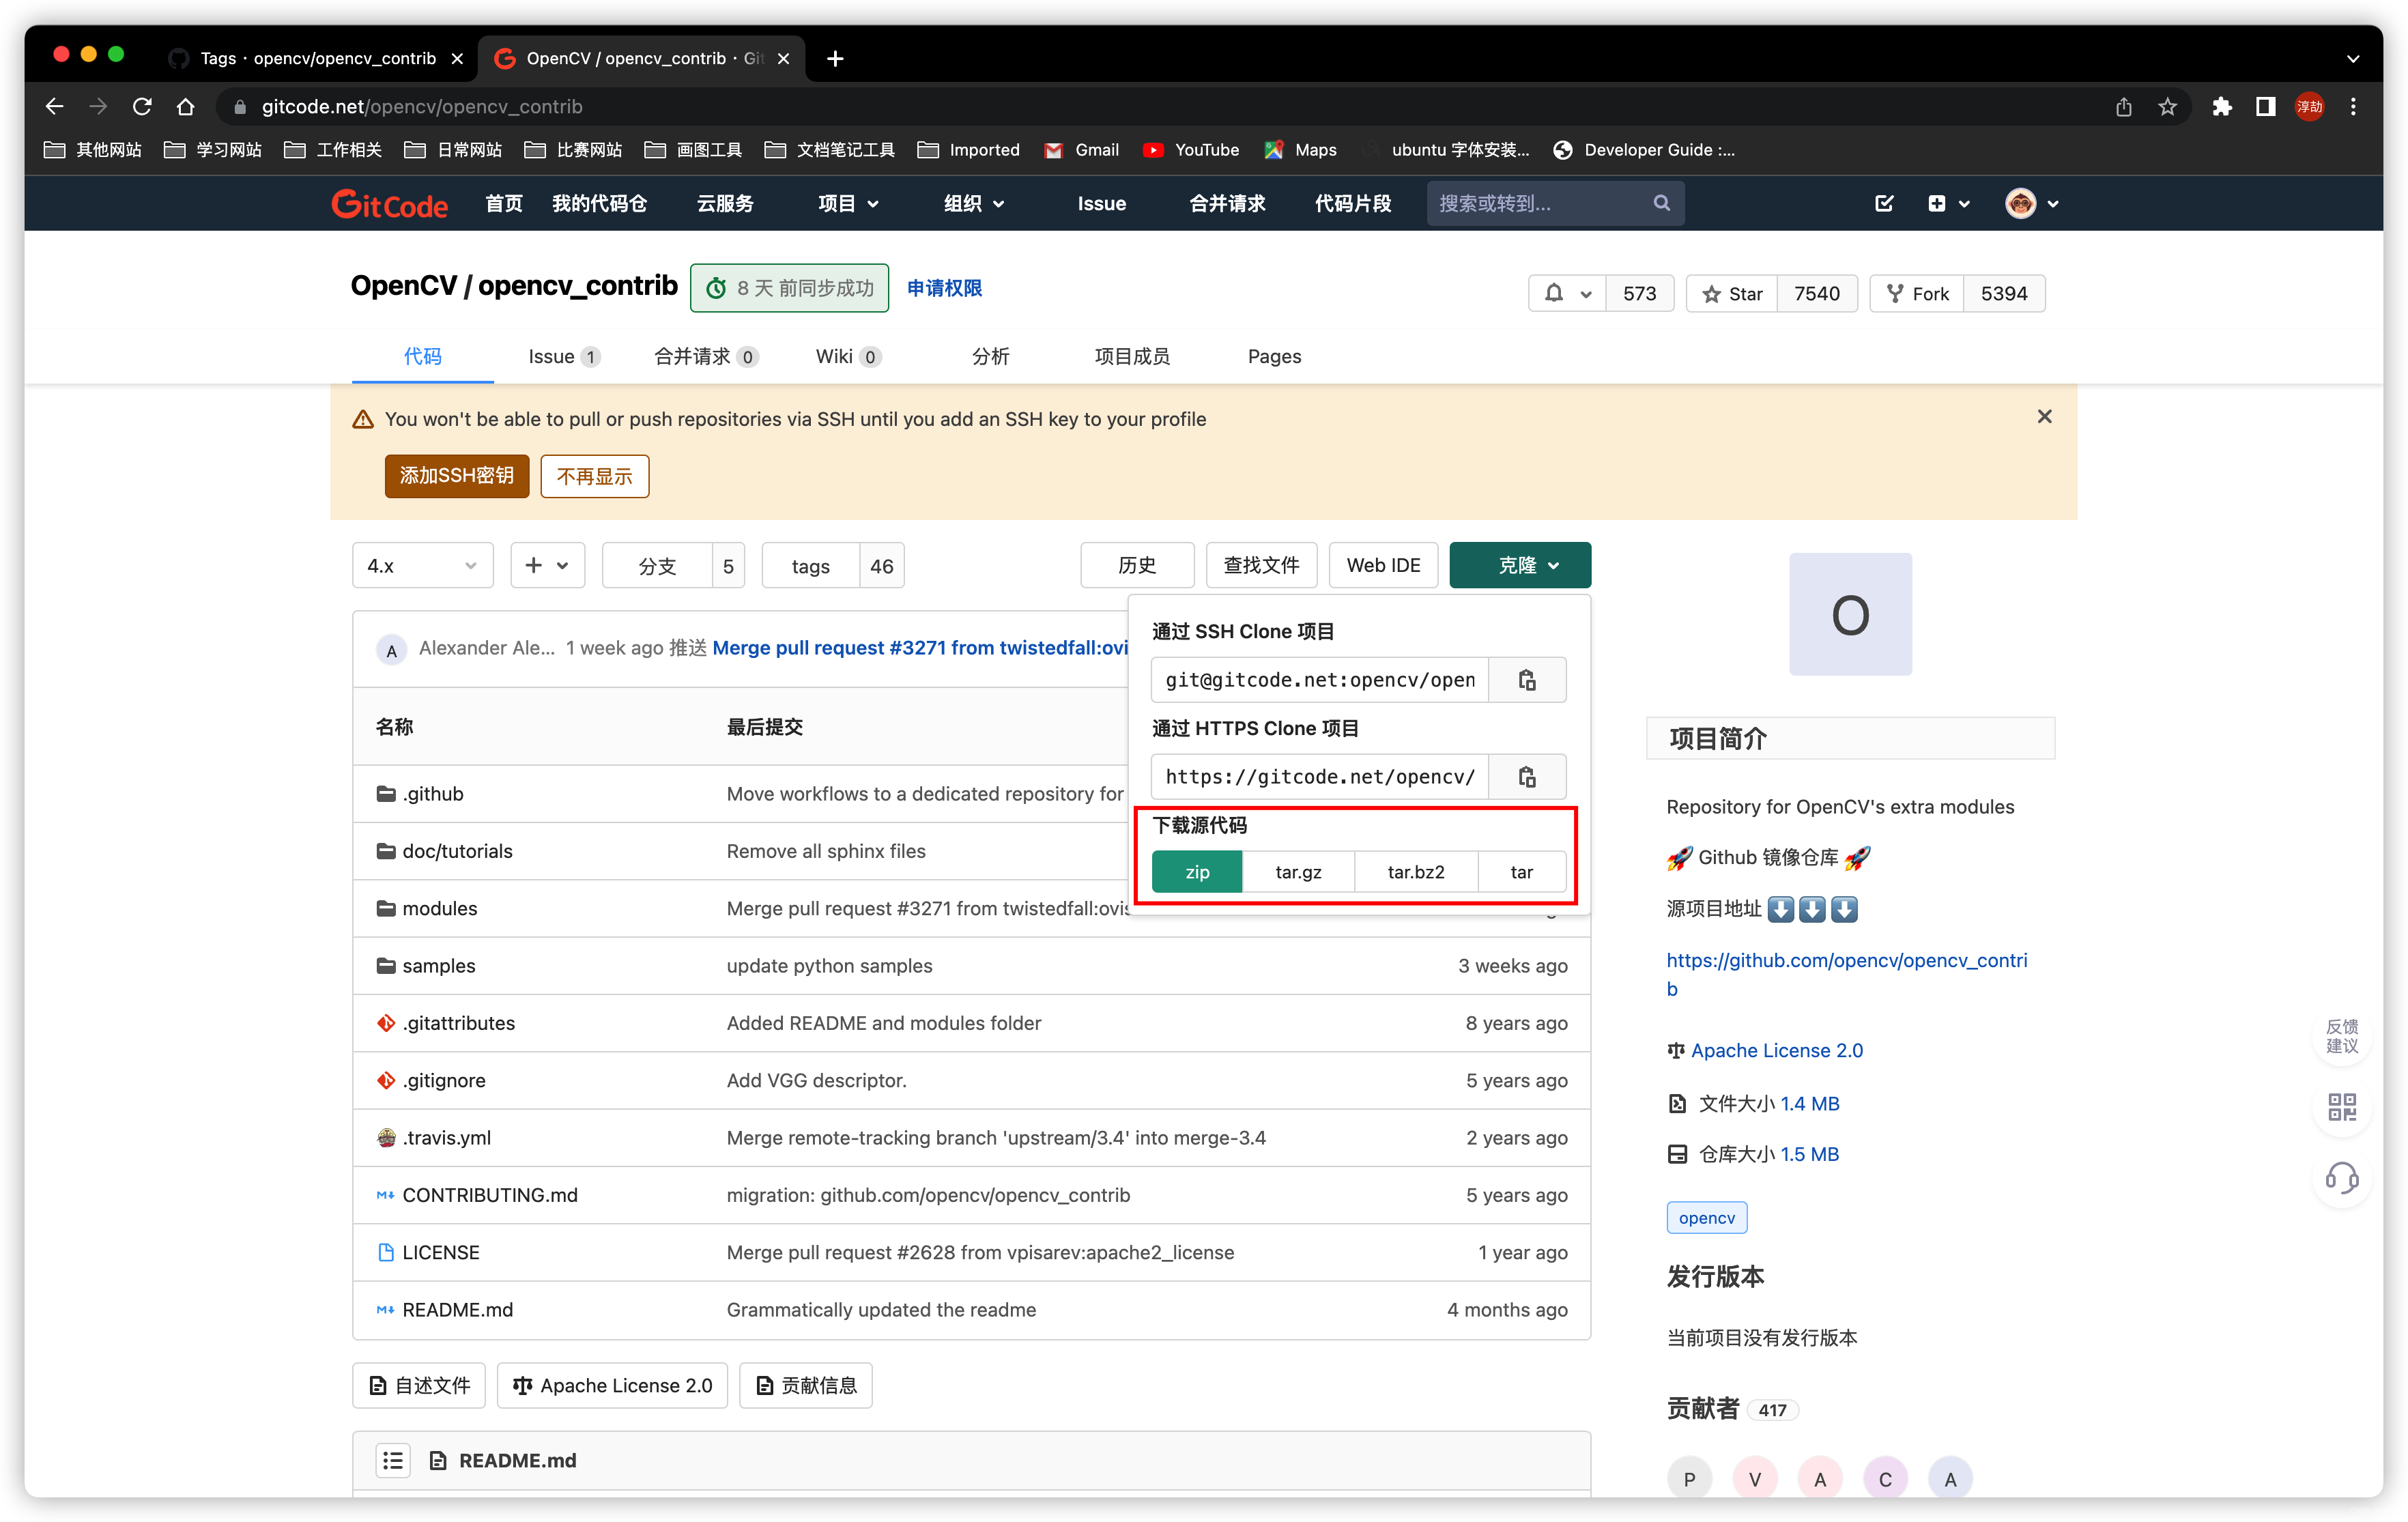Image resolution: width=2408 pixels, height=1522 pixels.
Task: Open the customer support headset icon
Action: pyautogui.click(x=2342, y=1177)
